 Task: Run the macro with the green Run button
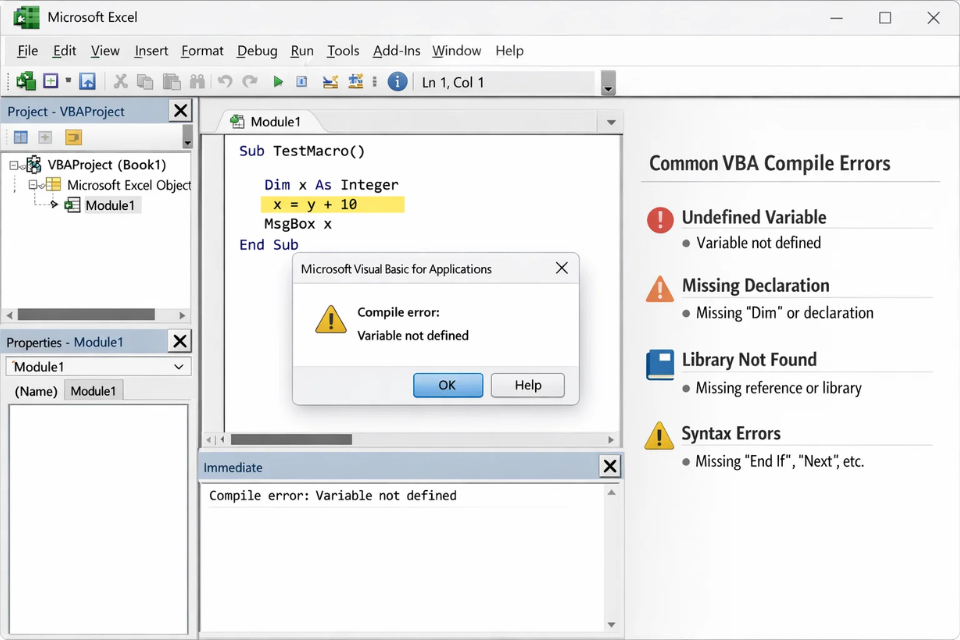pos(278,81)
